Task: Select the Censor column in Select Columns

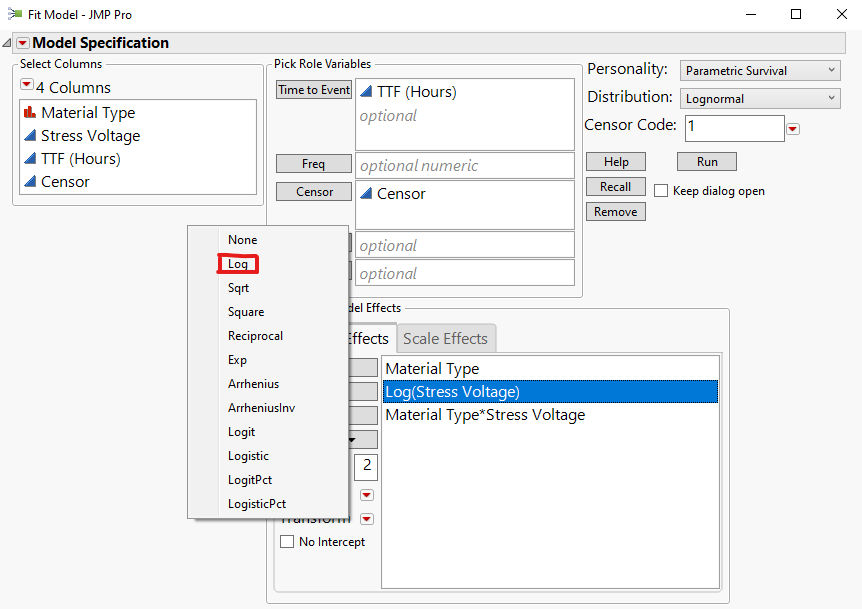Action: [x=65, y=182]
